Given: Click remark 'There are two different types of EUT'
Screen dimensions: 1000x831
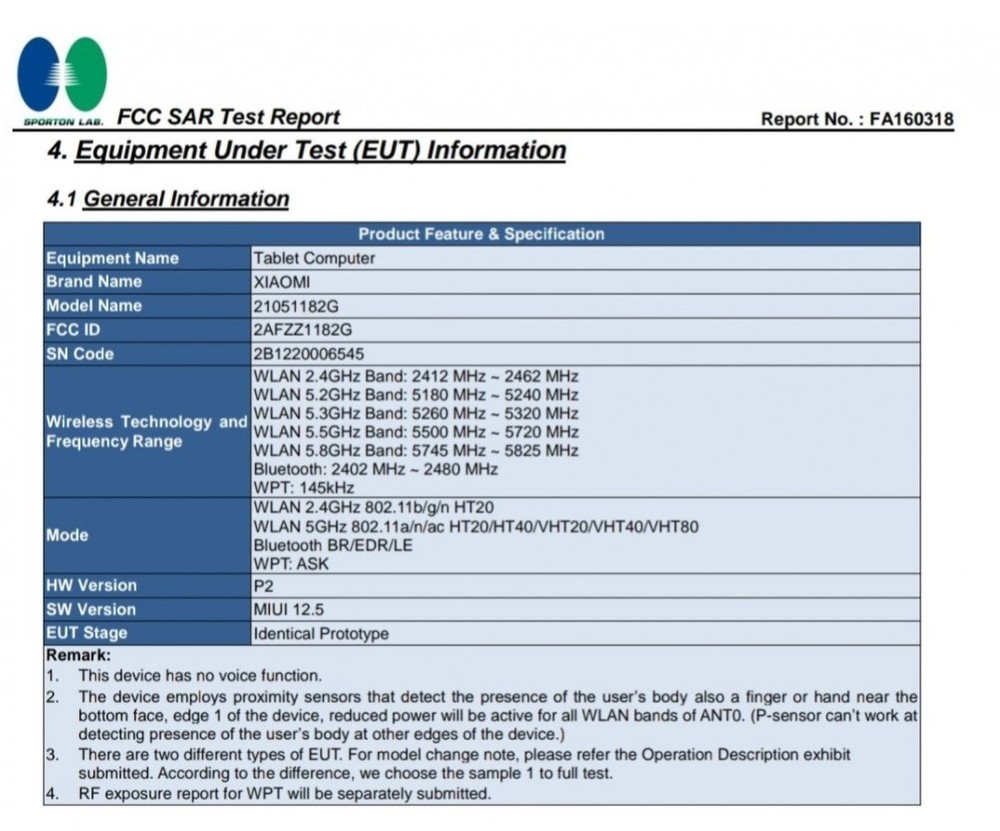Looking at the screenshot, I should [x=464, y=764].
